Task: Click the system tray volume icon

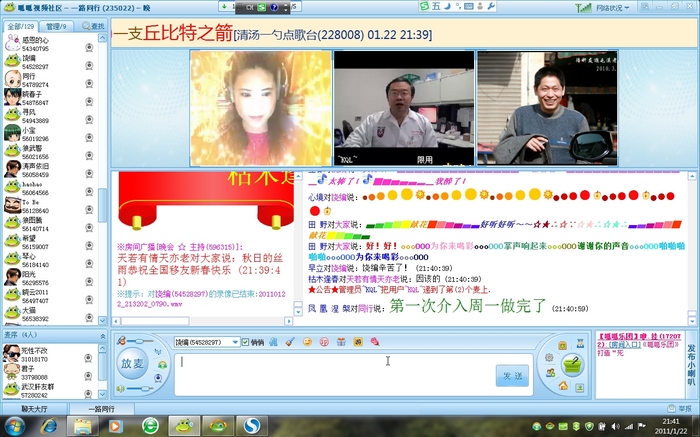Action: 615,427
